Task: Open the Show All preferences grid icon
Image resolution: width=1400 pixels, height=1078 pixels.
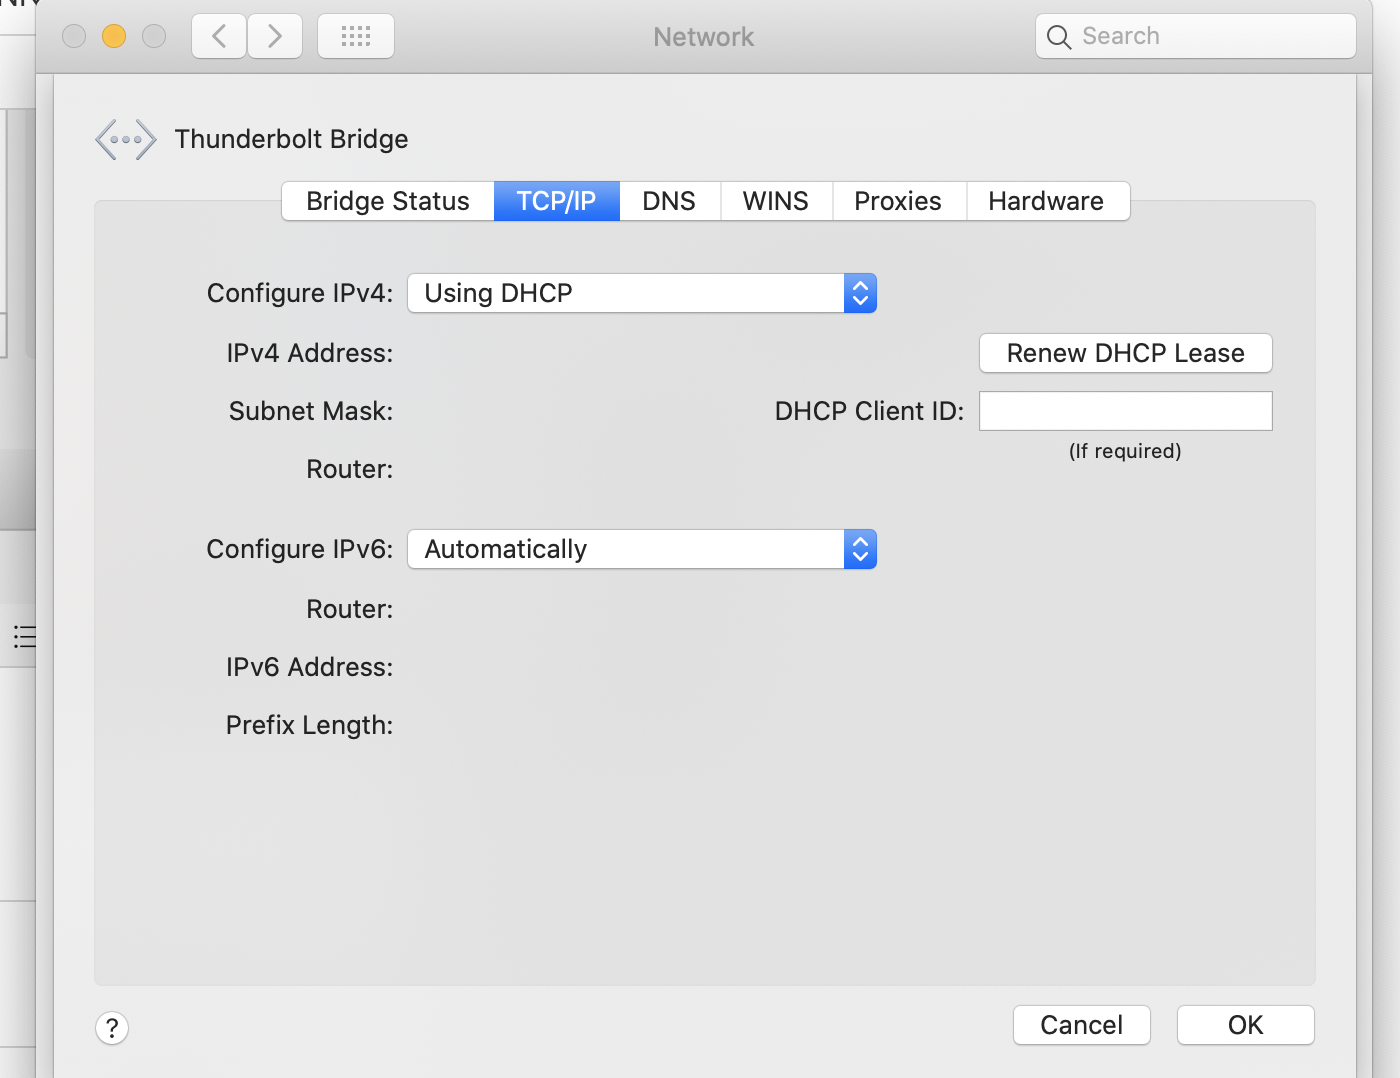Action: (356, 36)
